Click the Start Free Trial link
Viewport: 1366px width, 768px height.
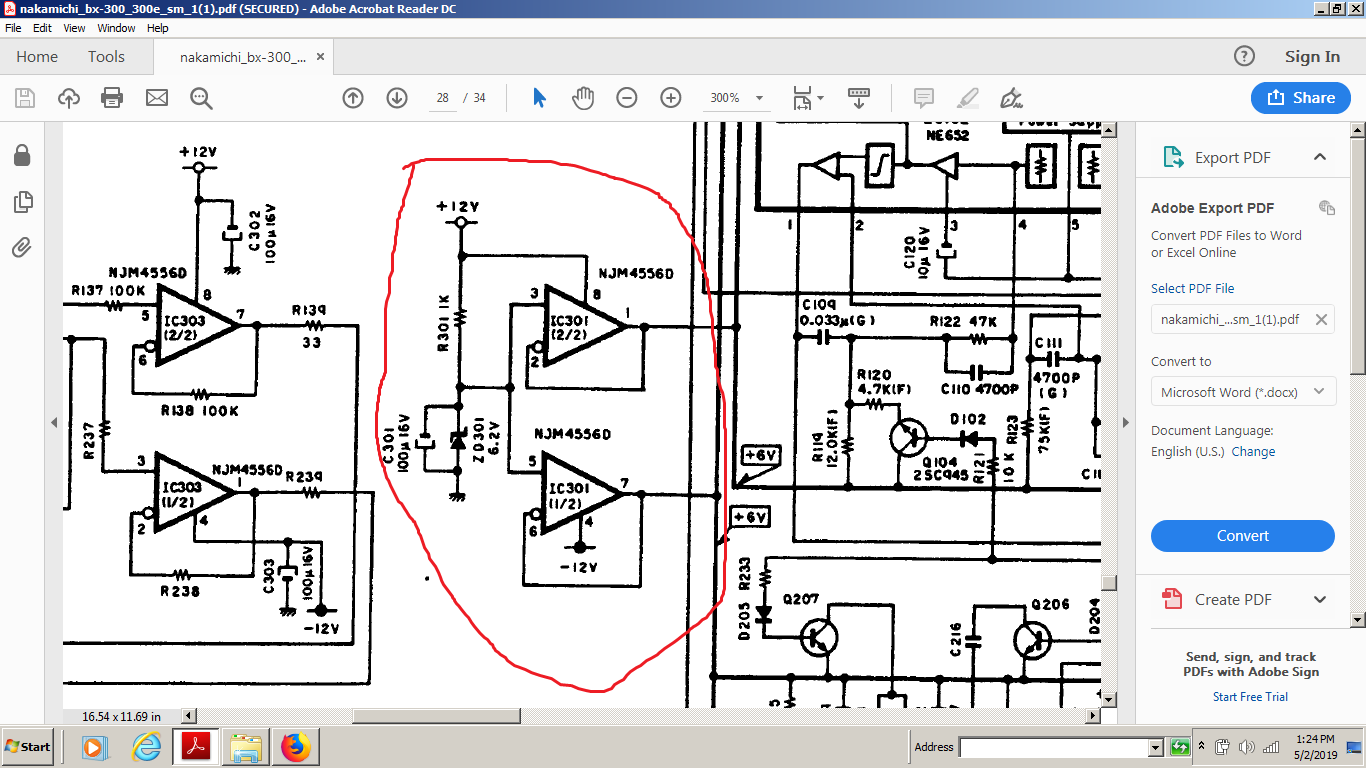click(1250, 697)
